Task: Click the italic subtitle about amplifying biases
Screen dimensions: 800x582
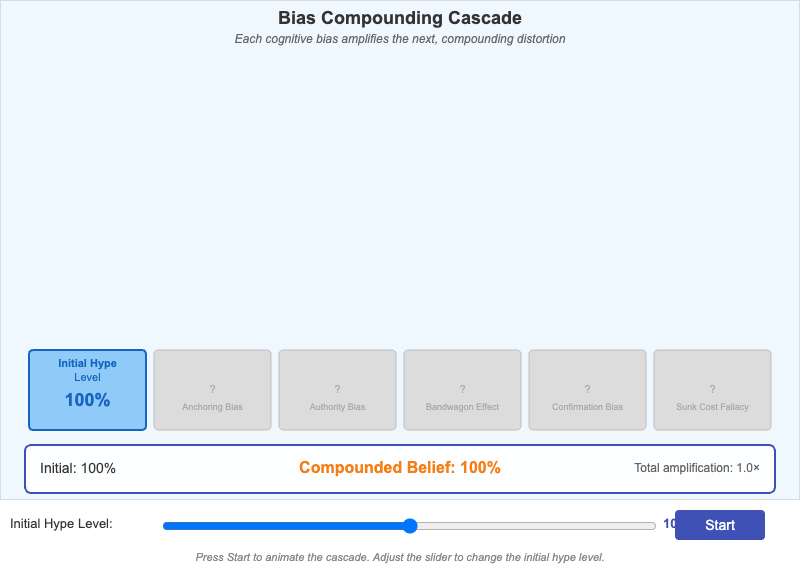Action: (x=400, y=39)
